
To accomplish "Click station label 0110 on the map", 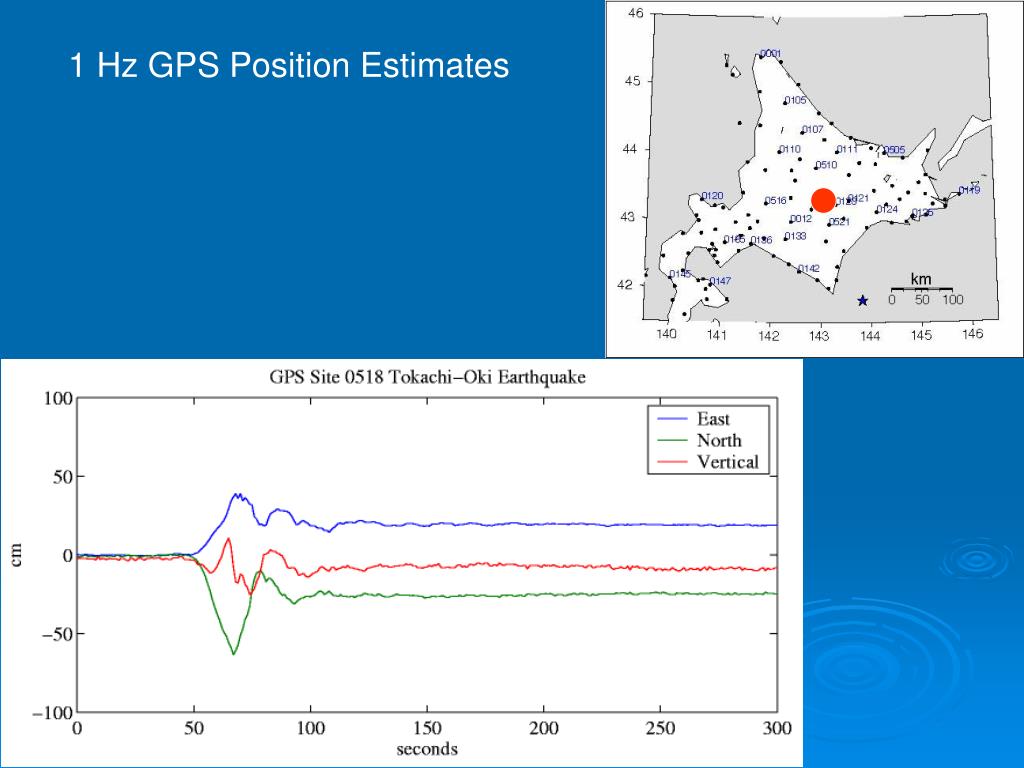I will click(790, 149).
